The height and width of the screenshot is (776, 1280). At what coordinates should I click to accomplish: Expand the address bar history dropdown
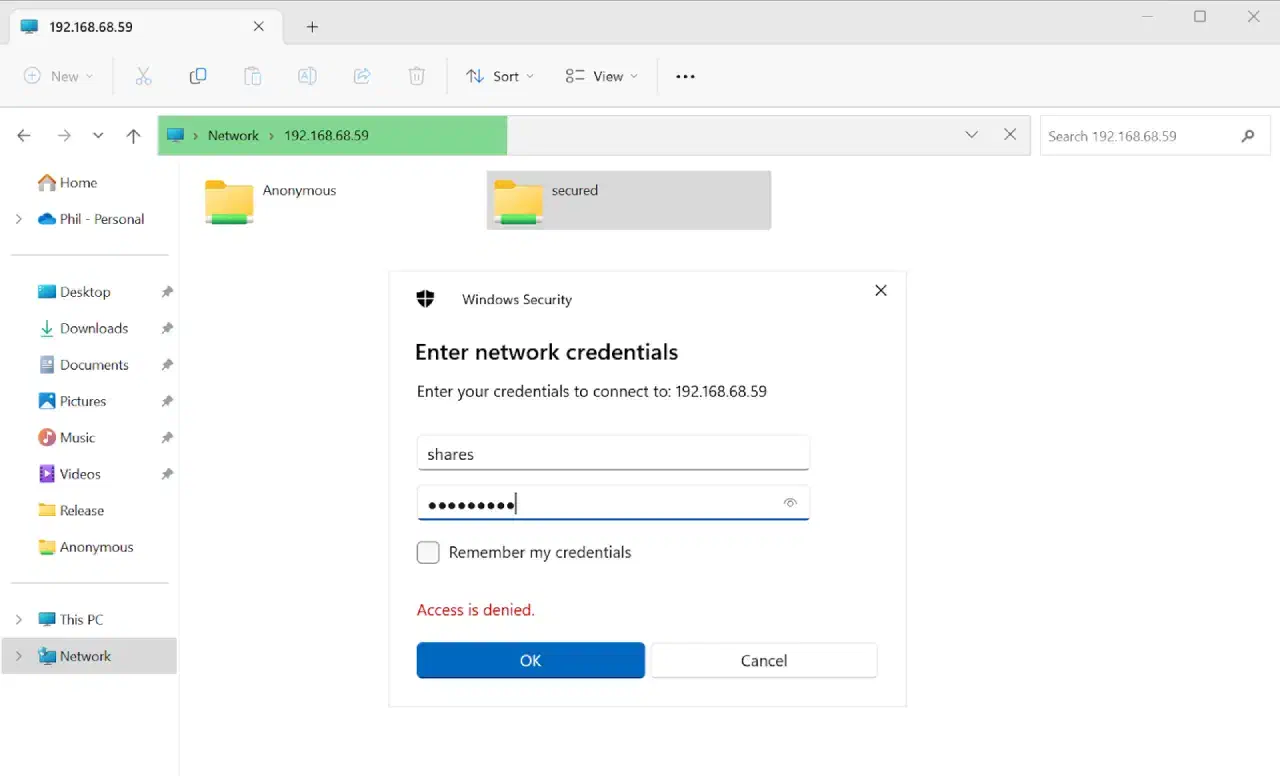[971, 135]
